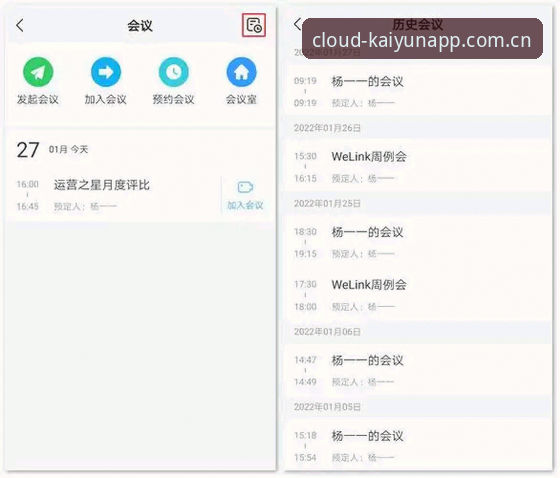Select the 2022年01月06日 date header
This screenshot has width=560, height=478.
coord(327,332)
